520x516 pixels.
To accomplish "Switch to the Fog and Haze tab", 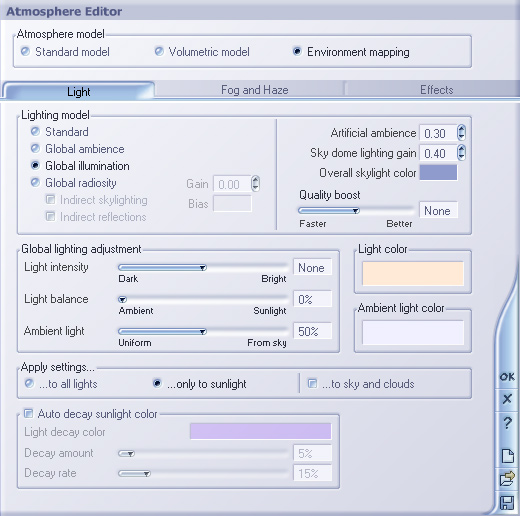I will [255, 90].
